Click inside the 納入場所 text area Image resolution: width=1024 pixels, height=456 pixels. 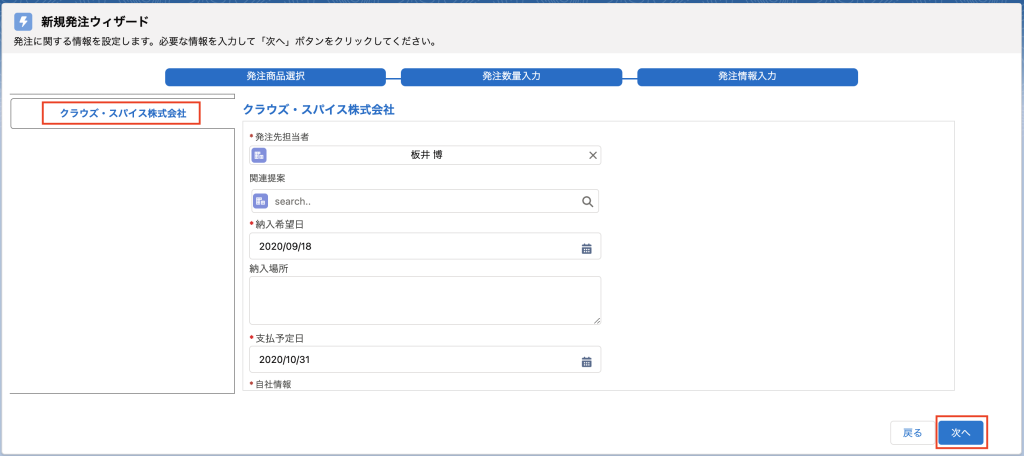click(x=425, y=301)
